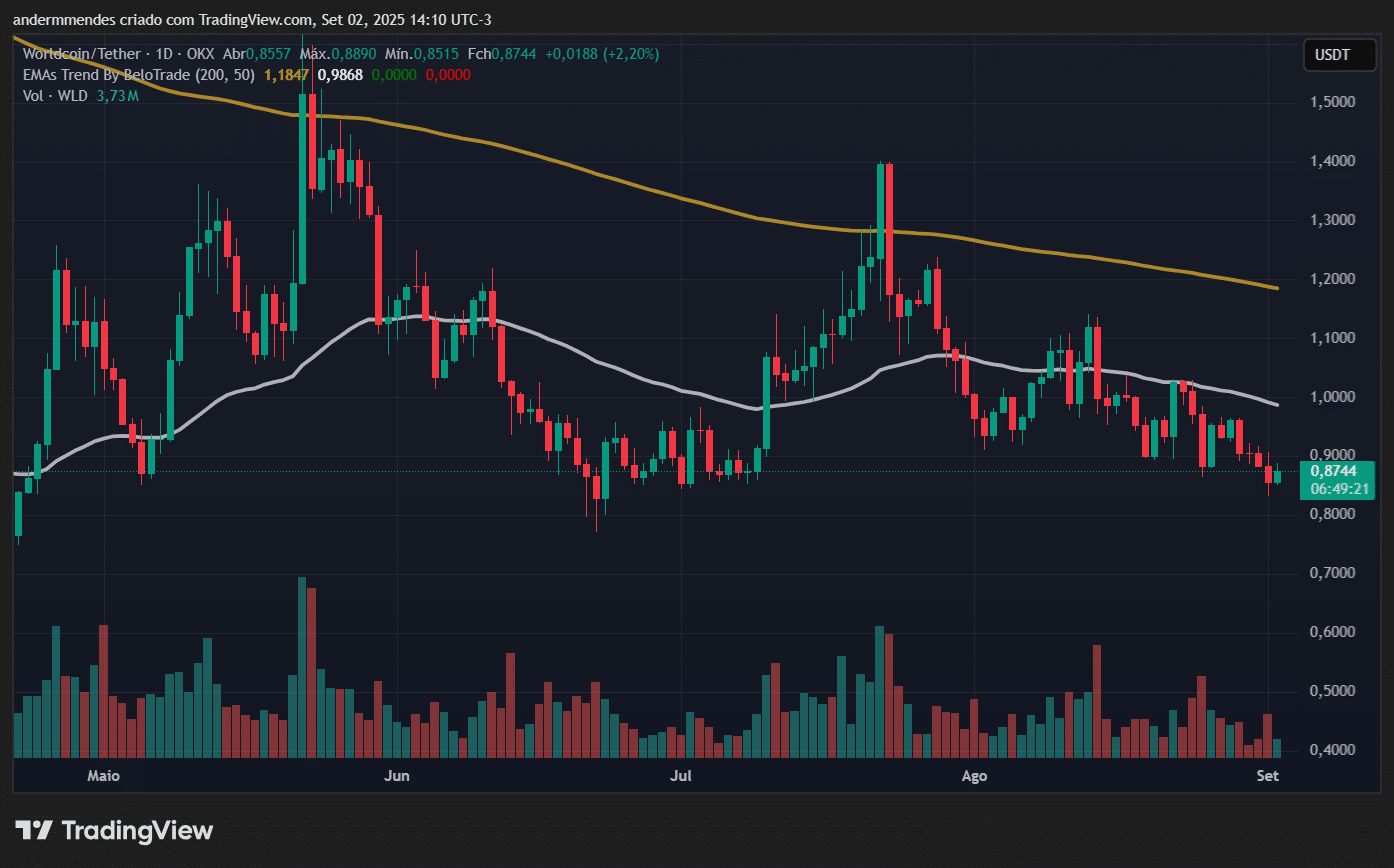Click the 0,9000 price axis label
Viewport: 1394px width, 868px height.
click(x=1332, y=456)
